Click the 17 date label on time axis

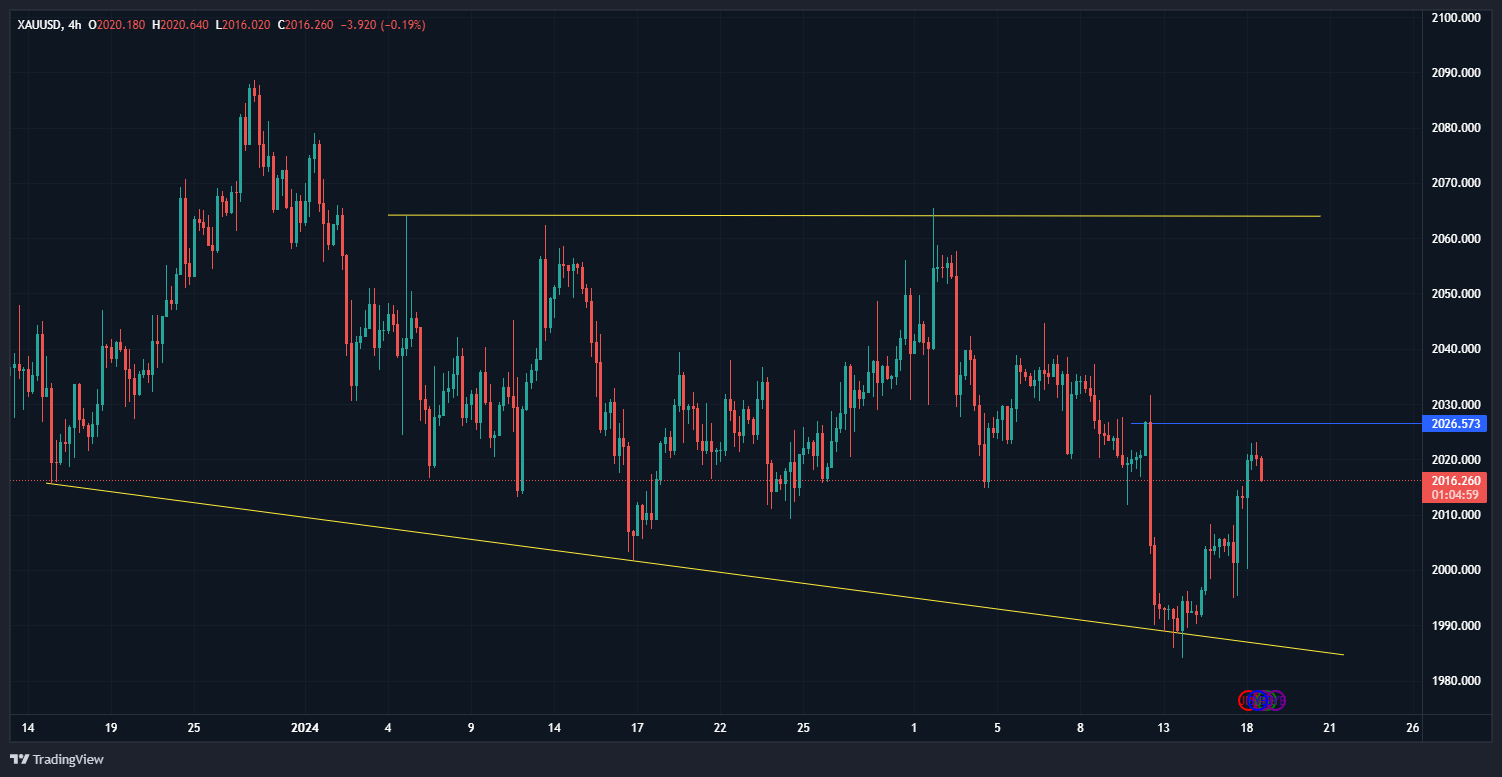coord(636,728)
